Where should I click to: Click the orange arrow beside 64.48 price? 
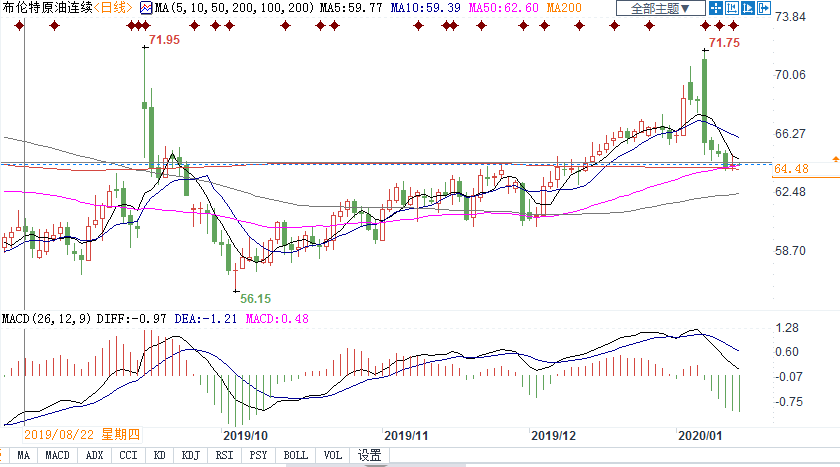pyautogui.click(x=835, y=159)
